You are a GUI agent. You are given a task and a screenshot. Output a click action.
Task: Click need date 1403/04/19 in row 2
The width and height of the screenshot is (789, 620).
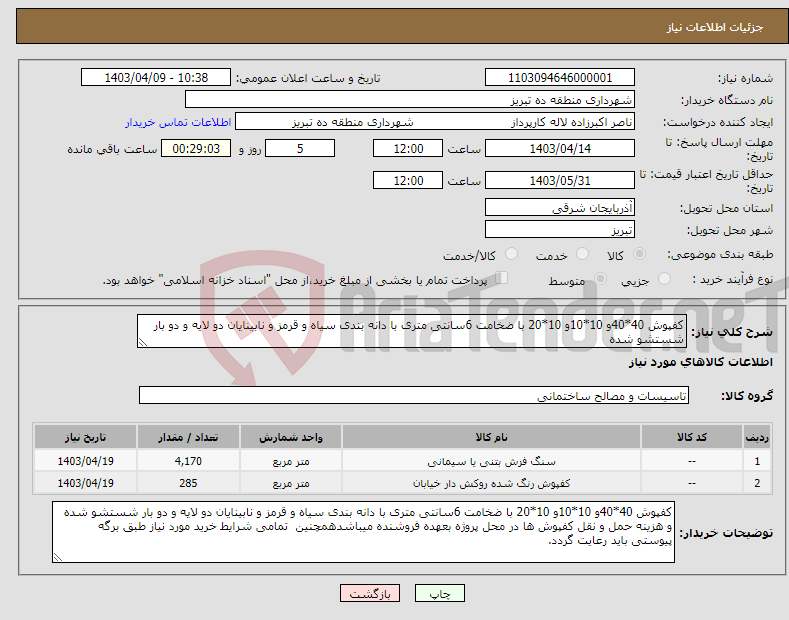tap(85, 483)
